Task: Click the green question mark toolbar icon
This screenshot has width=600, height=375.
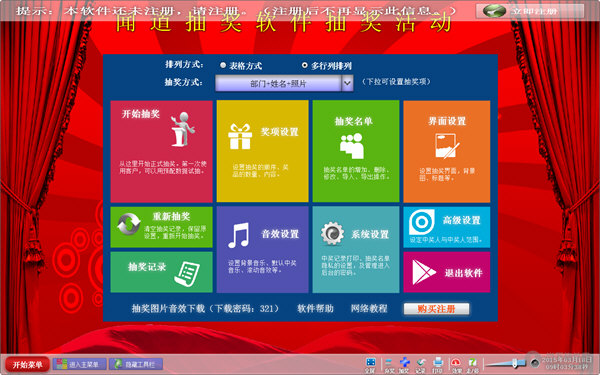Action: click(473, 364)
